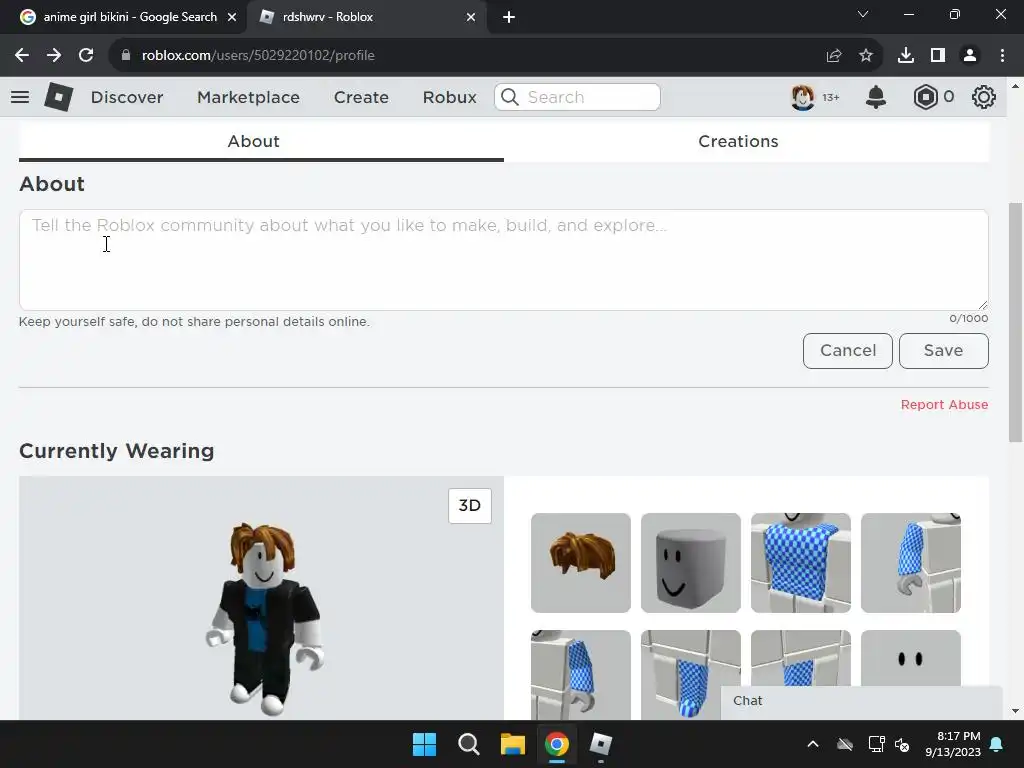Screen dimensions: 1024x768
Task: Click the 13+ age label
Action: pyautogui.click(x=831, y=97)
